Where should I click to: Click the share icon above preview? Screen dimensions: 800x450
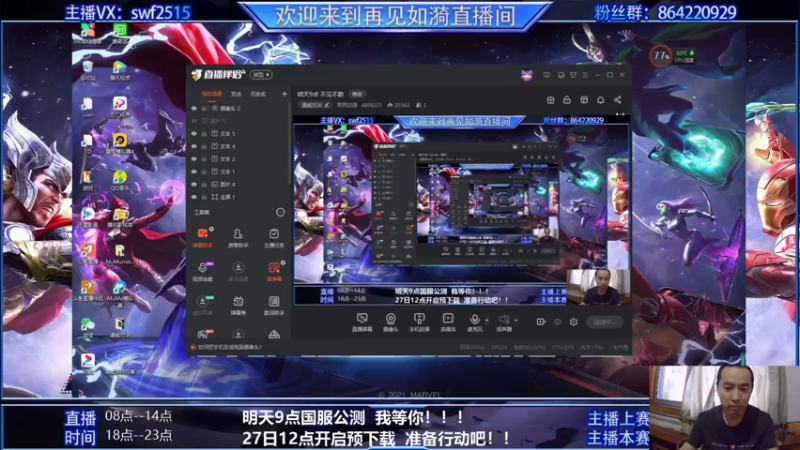[617, 100]
